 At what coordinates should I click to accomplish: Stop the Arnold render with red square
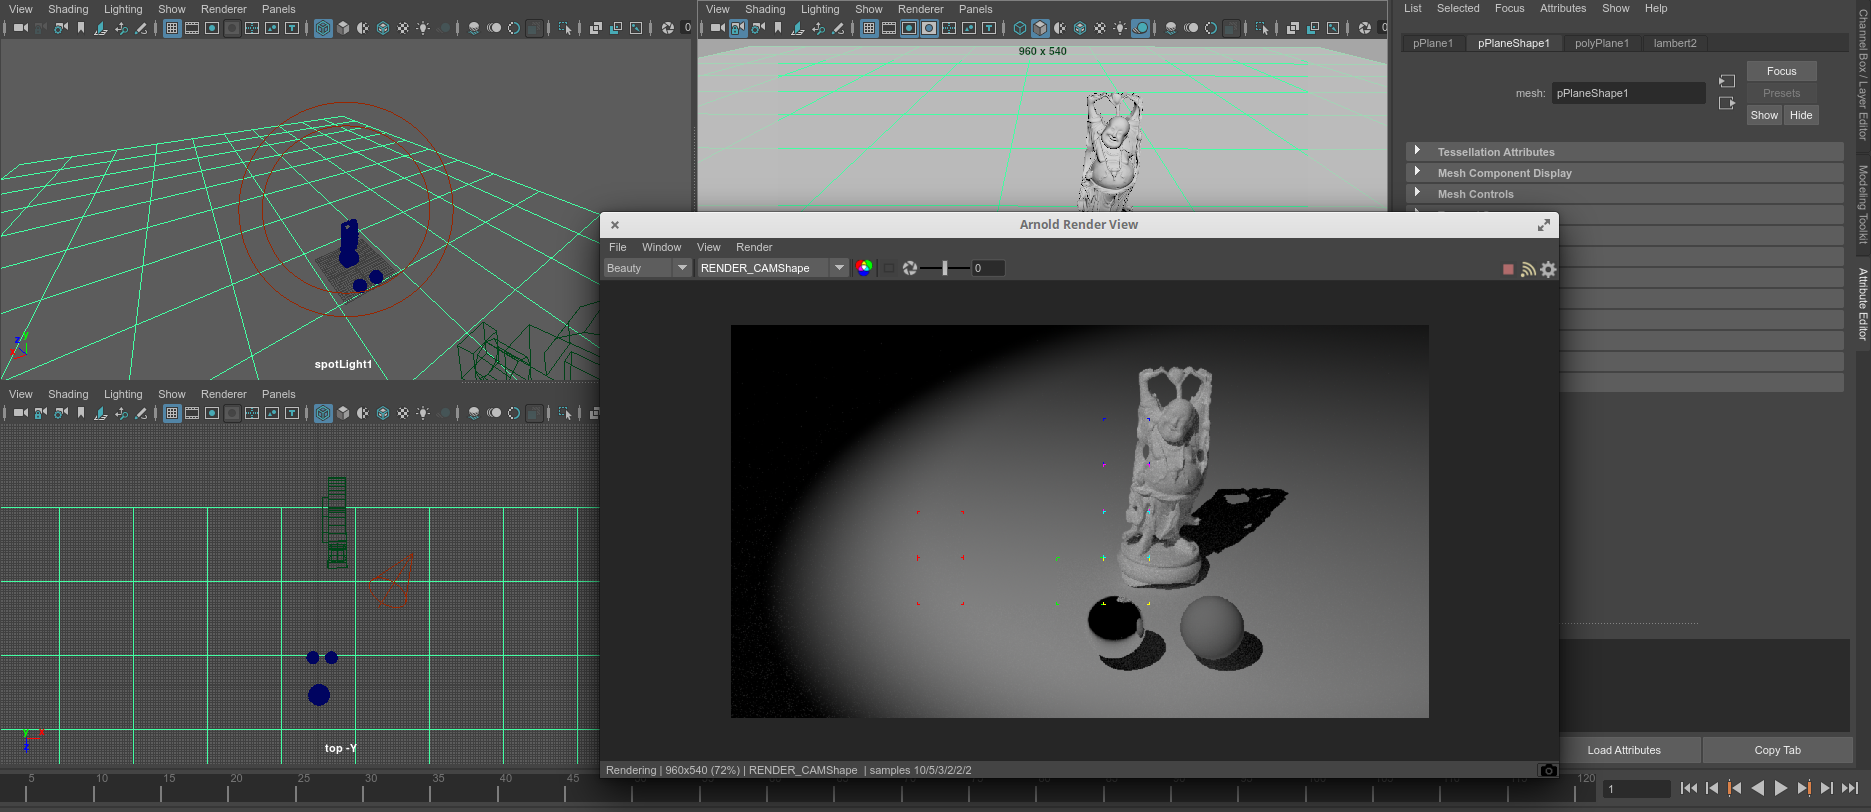point(1508,269)
